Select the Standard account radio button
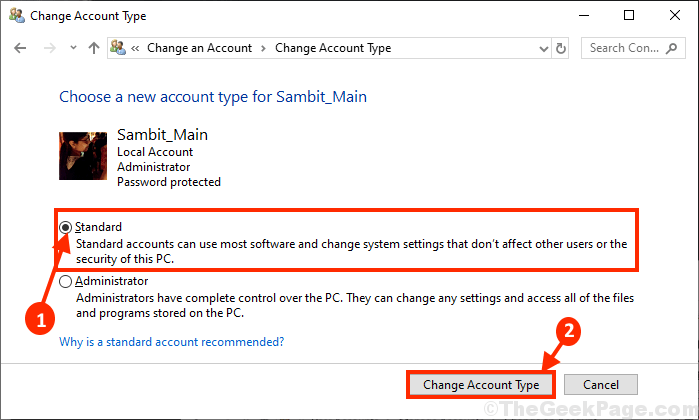699x420 pixels. 66,227
